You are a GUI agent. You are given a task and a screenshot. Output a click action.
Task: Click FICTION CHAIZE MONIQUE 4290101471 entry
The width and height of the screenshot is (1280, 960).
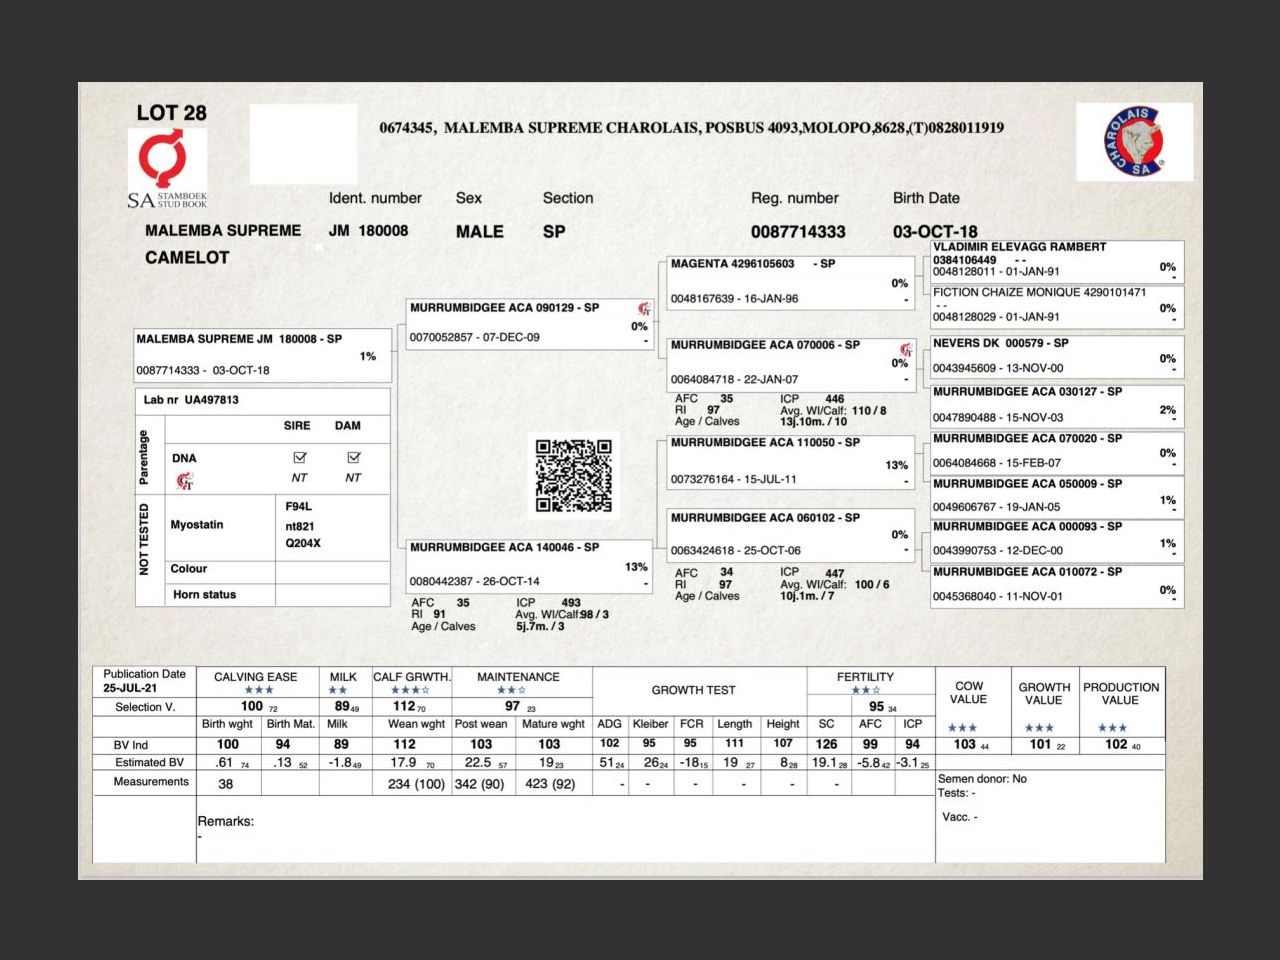1057,305
